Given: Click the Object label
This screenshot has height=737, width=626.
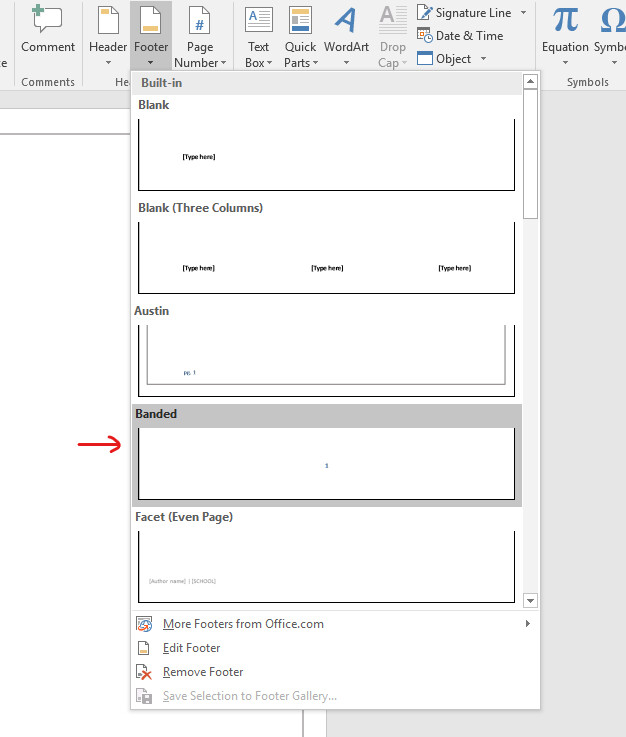Looking at the screenshot, I should 454,59.
